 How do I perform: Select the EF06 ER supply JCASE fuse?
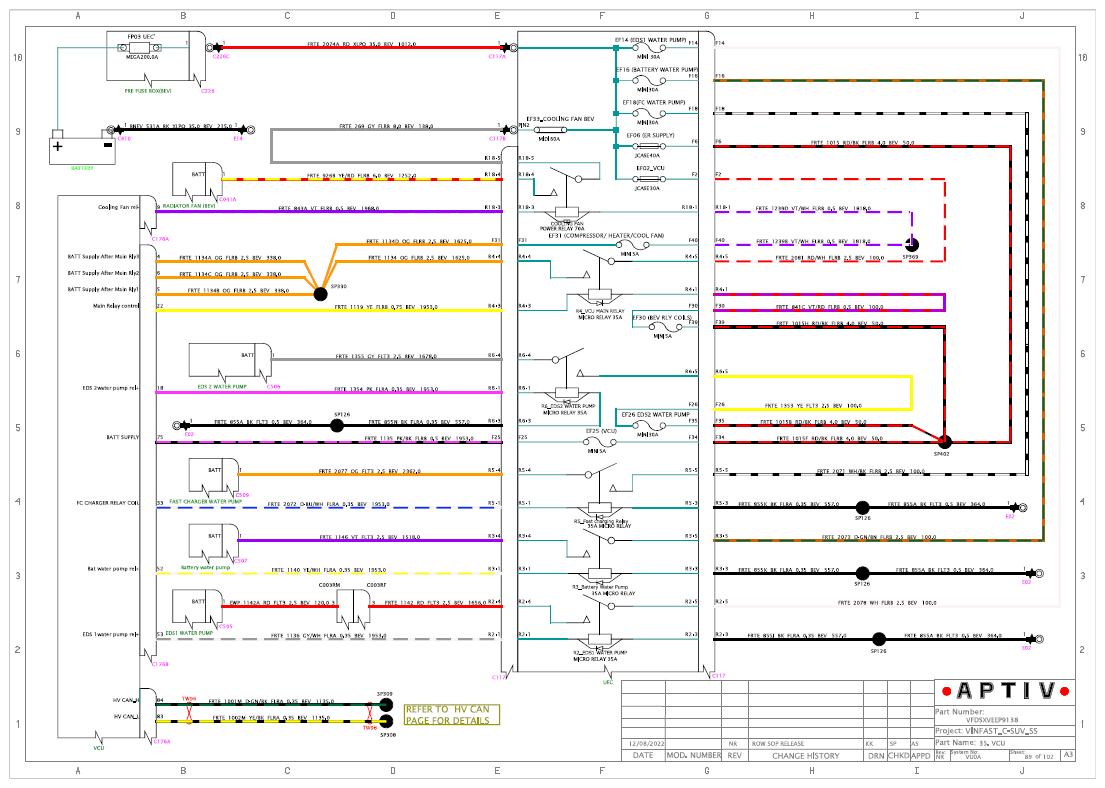point(649,147)
